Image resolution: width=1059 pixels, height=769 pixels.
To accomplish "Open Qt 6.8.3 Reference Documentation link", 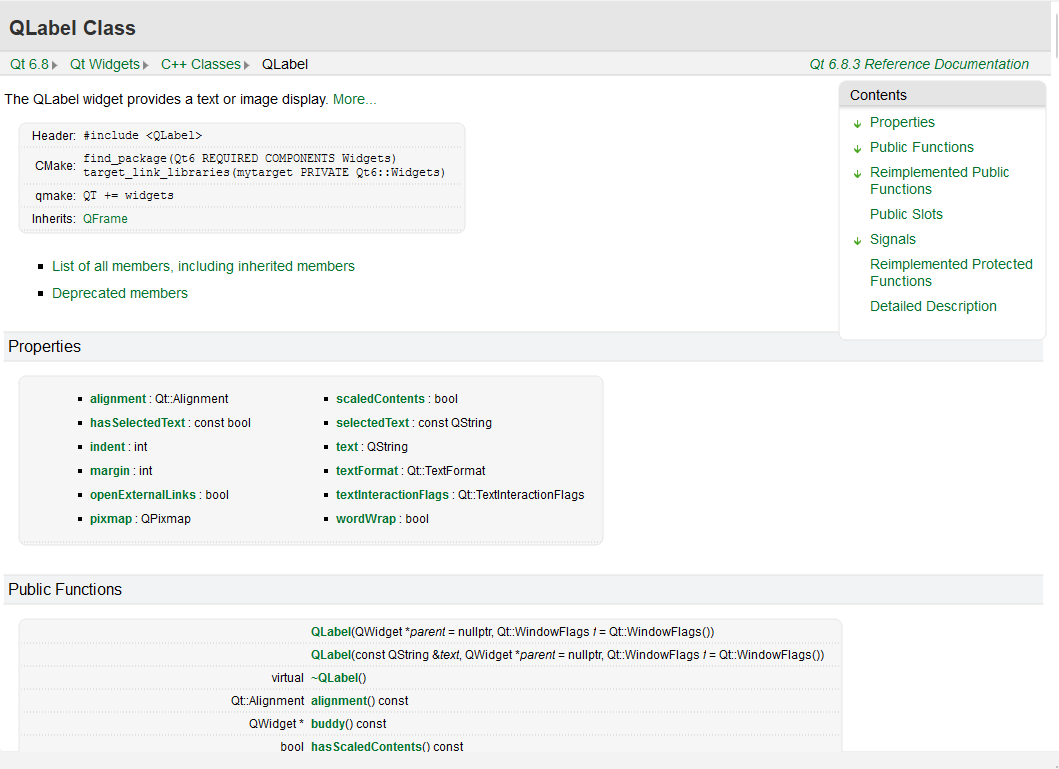I will coord(919,64).
